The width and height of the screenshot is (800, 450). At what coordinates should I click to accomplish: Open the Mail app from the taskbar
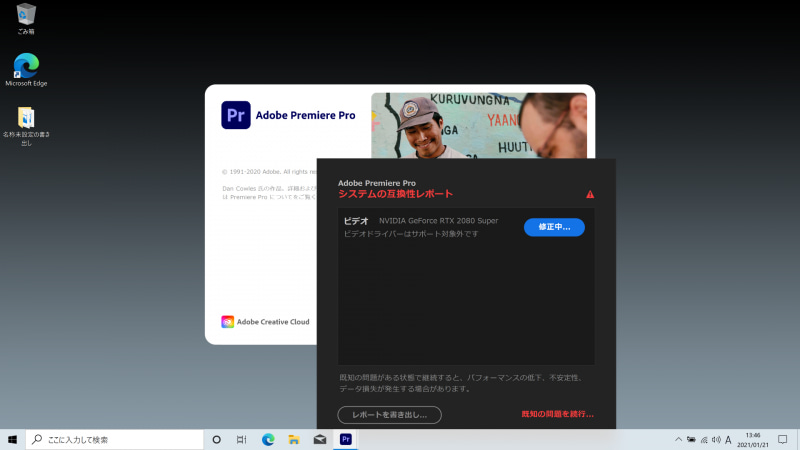tap(320, 439)
